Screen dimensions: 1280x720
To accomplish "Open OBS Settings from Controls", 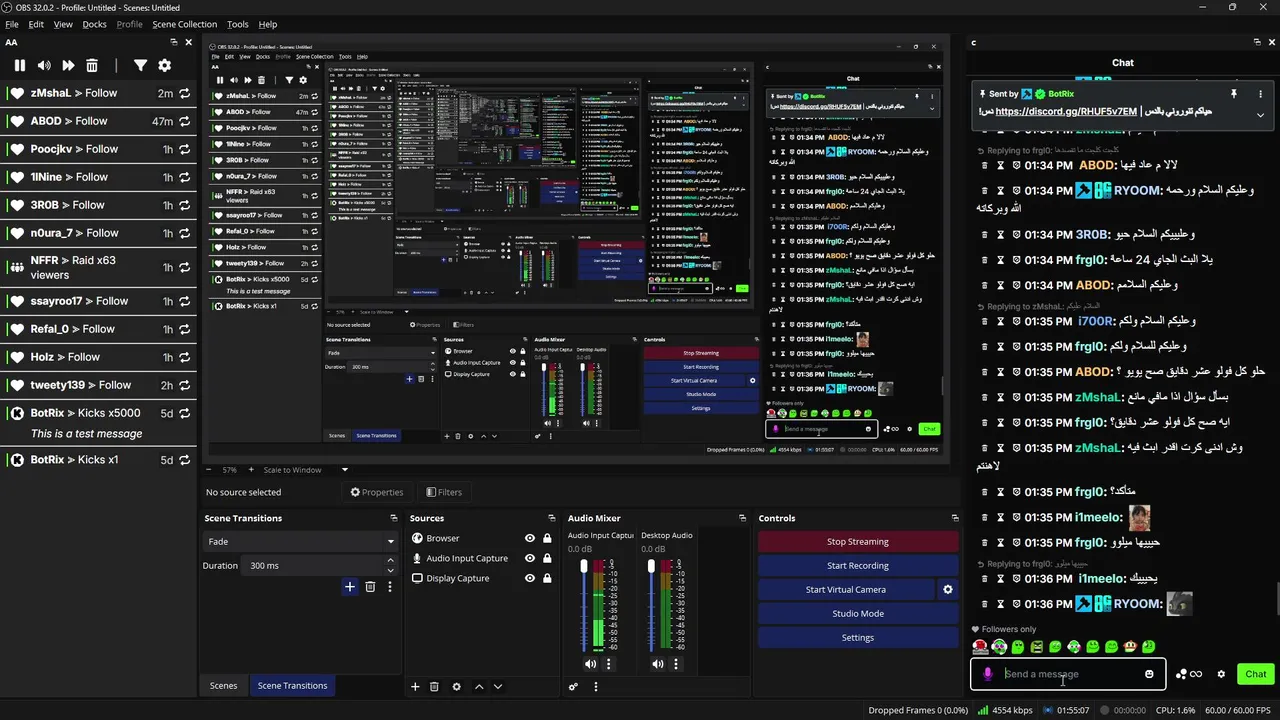I will coord(858,638).
